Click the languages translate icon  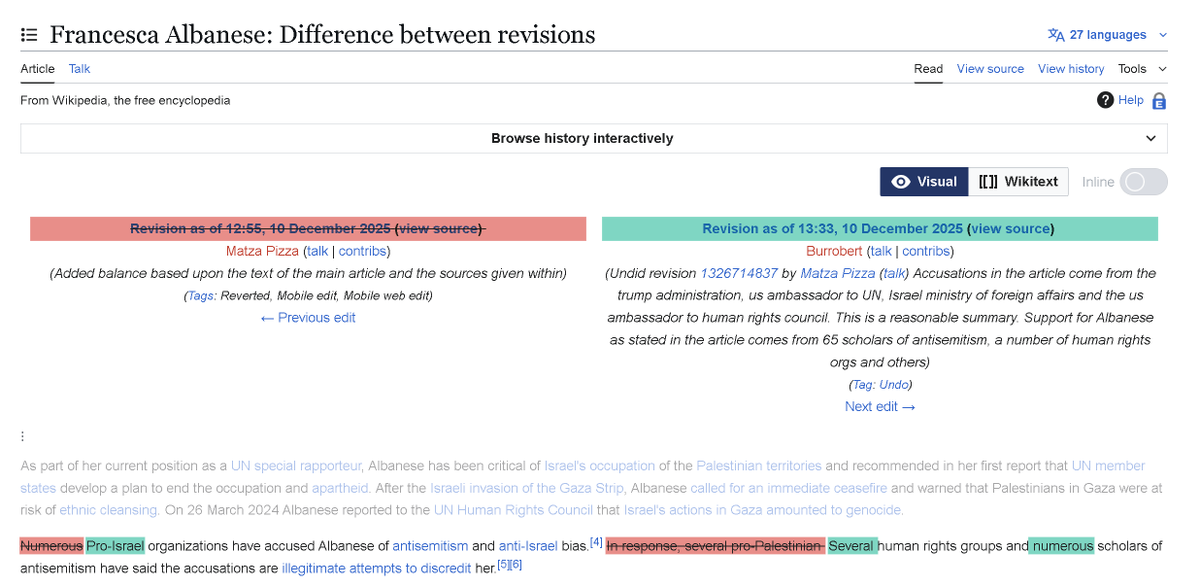click(x=1056, y=35)
